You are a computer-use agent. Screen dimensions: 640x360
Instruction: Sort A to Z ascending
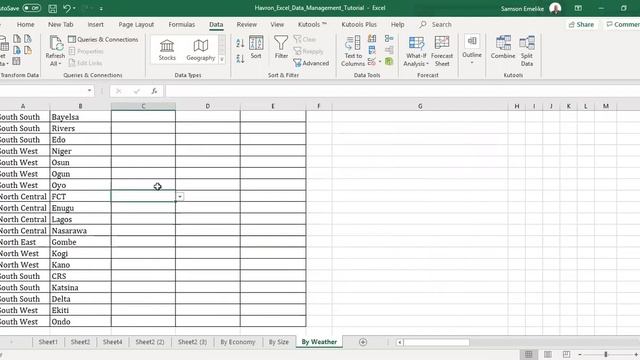(240, 43)
